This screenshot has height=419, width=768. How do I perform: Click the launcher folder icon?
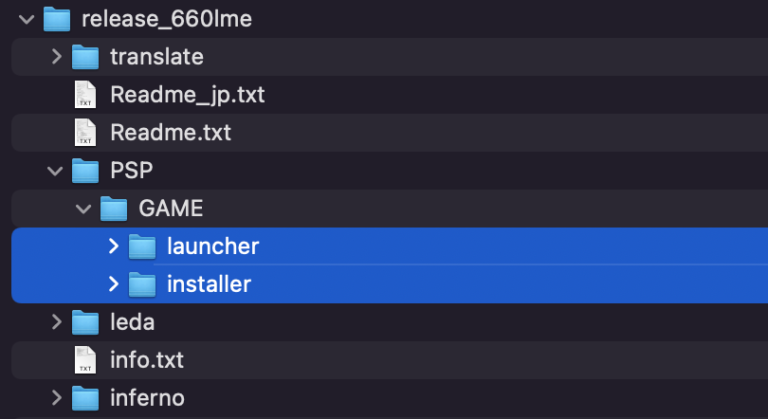tap(143, 246)
